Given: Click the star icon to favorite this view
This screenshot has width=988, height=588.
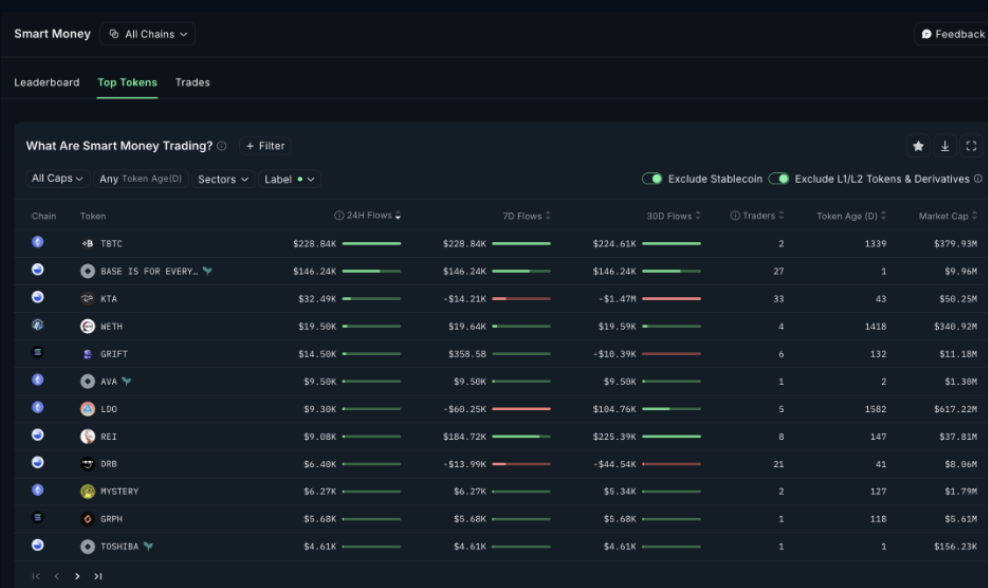Looking at the screenshot, I should pyautogui.click(x=918, y=146).
